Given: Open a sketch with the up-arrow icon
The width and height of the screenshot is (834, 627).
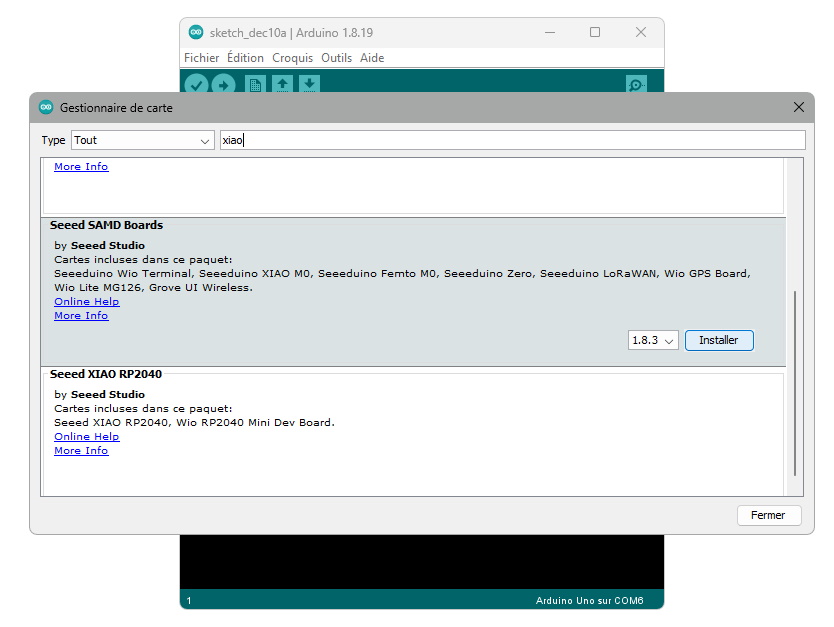Looking at the screenshot, I should click(283, 84).
